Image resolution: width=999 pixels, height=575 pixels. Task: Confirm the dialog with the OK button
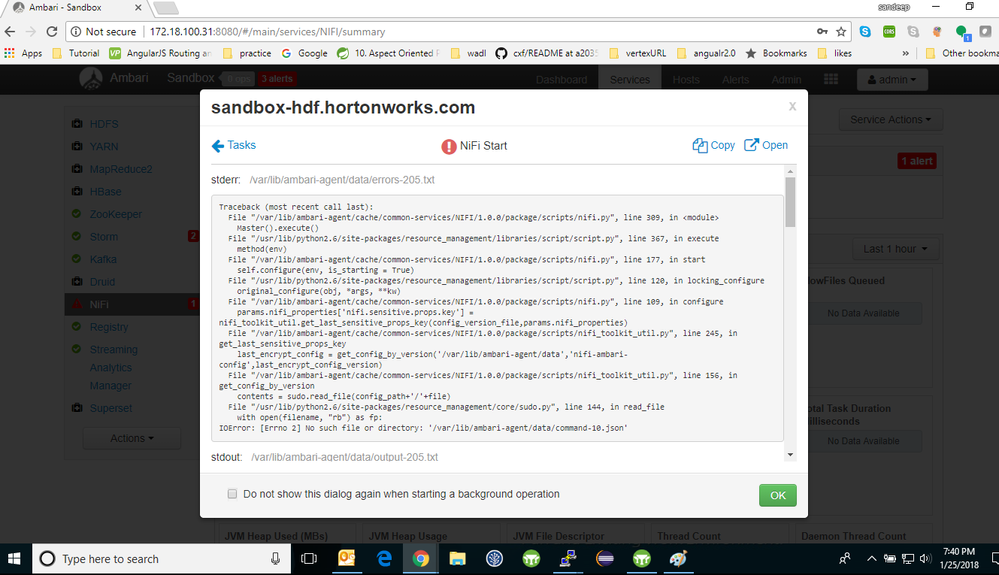tap(777, 495)
